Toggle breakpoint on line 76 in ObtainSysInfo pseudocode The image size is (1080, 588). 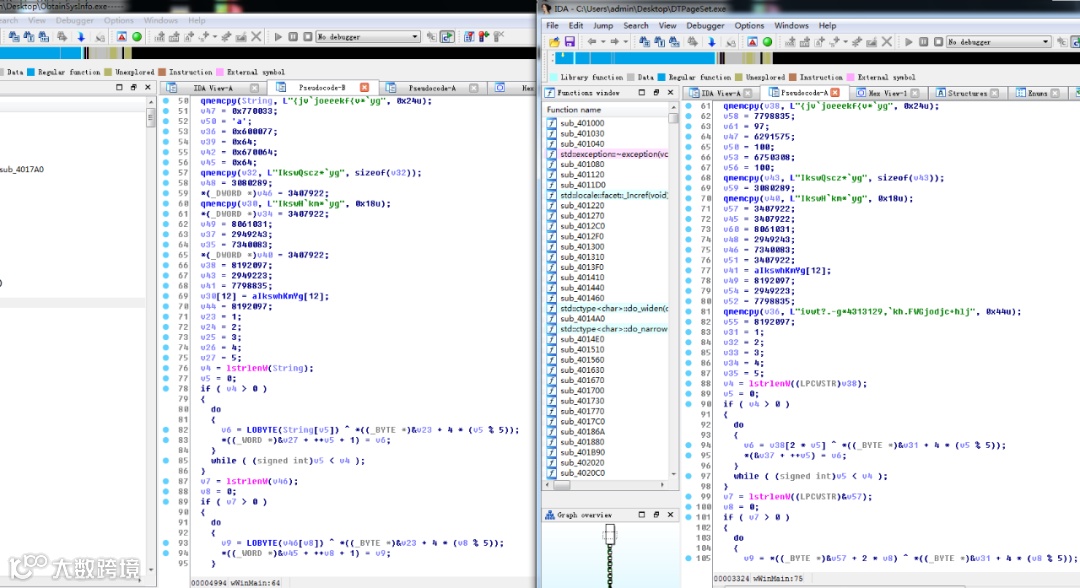[166, 368]
